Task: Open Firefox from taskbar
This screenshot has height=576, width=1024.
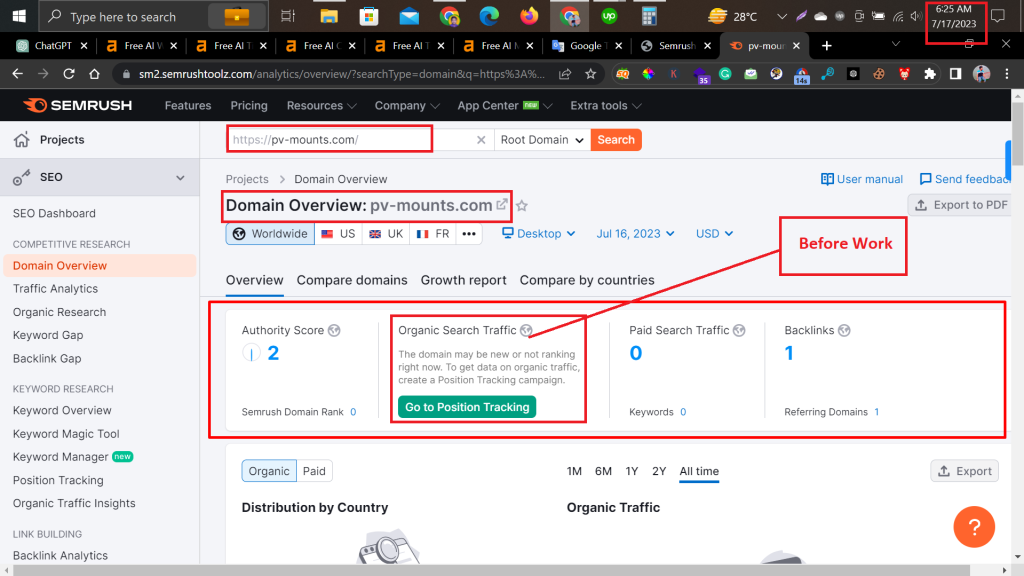Action: pos(529,16)
